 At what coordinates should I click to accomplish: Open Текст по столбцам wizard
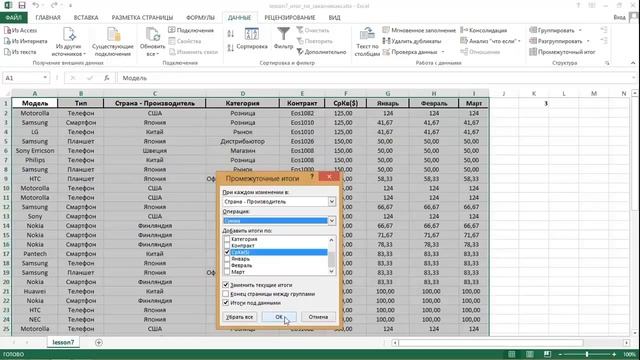pyautogui.click(x=367, y=42)
